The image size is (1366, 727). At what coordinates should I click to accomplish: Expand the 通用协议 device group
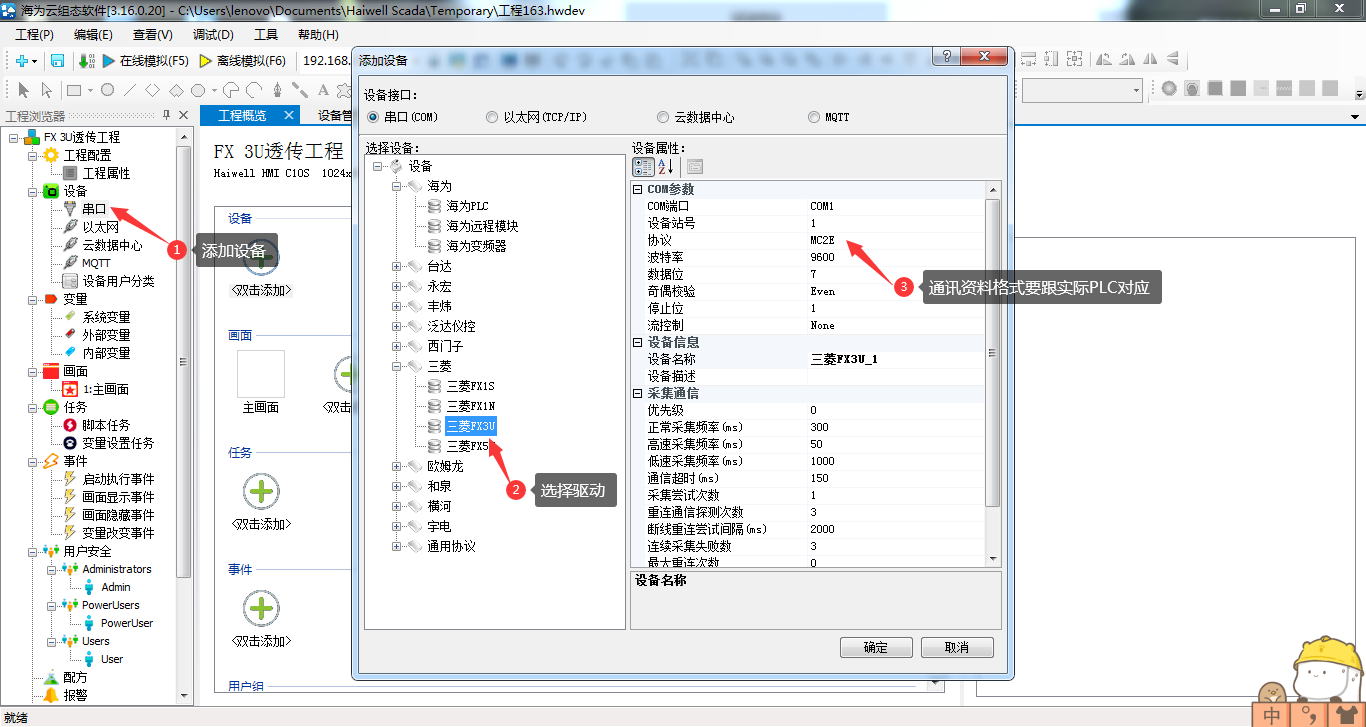coord(397,546)
